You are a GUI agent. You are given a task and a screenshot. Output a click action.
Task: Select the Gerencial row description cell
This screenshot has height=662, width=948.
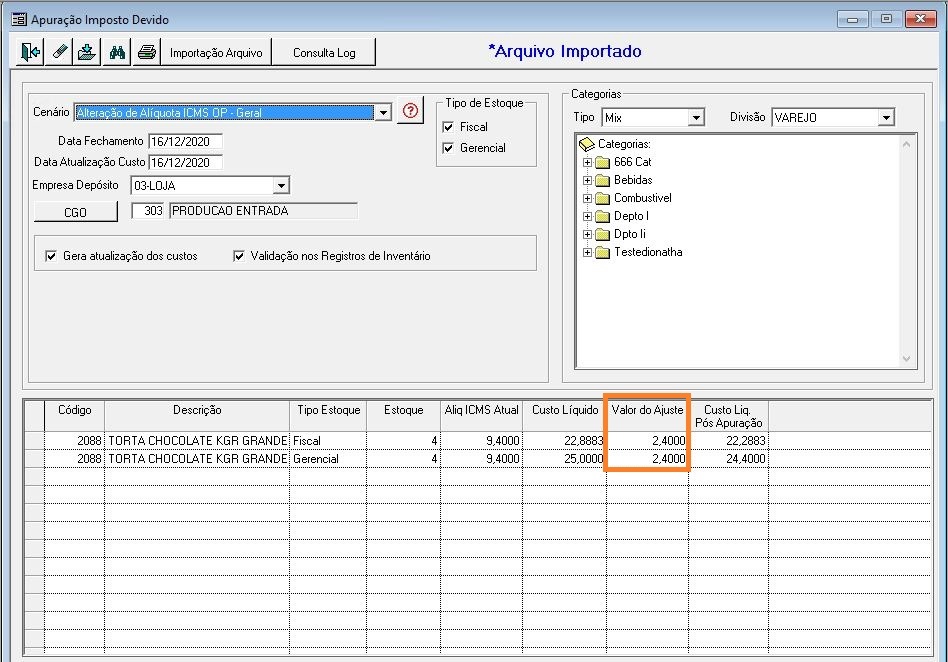[197, 459]
